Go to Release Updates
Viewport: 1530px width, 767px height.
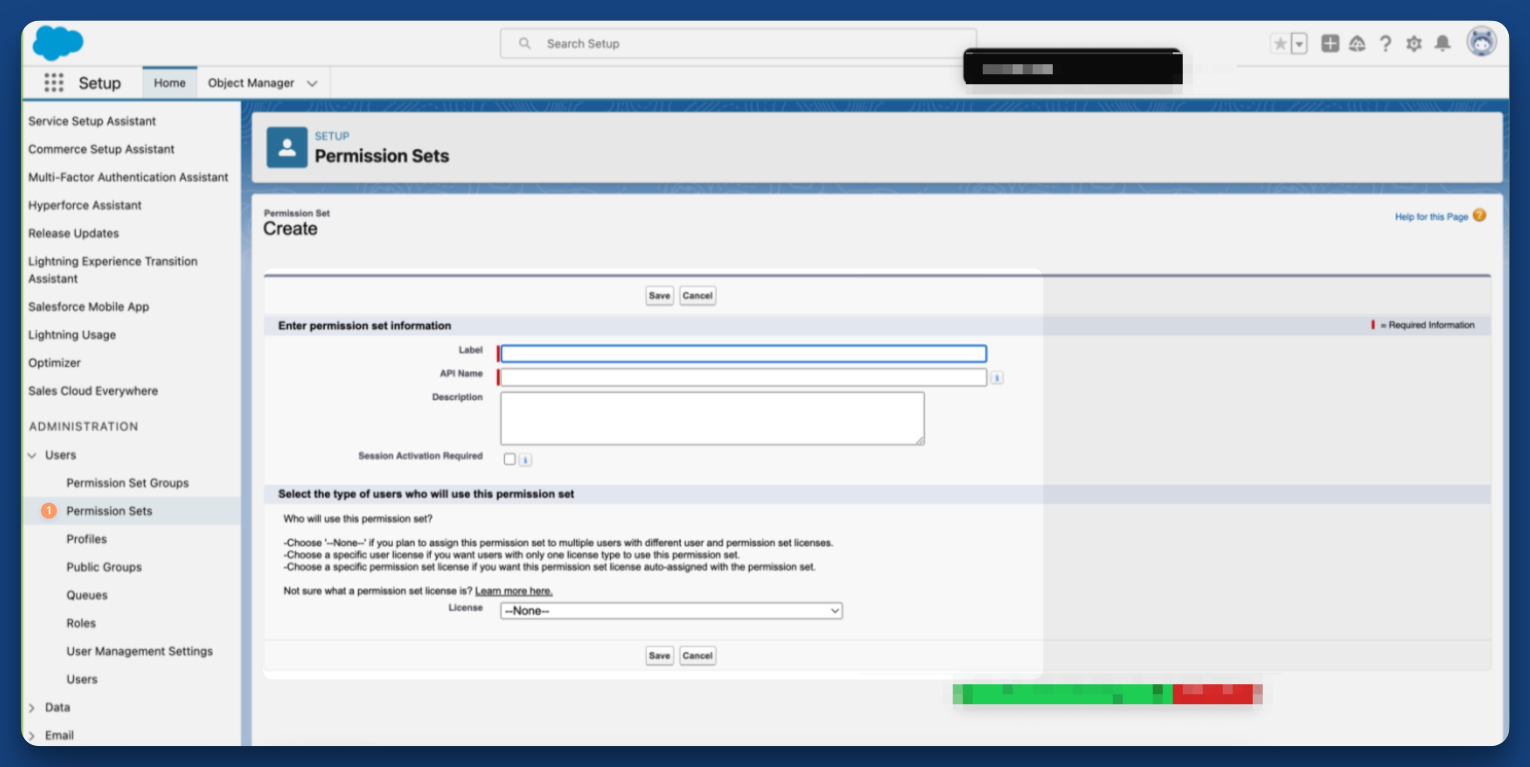tap(73, 233)
